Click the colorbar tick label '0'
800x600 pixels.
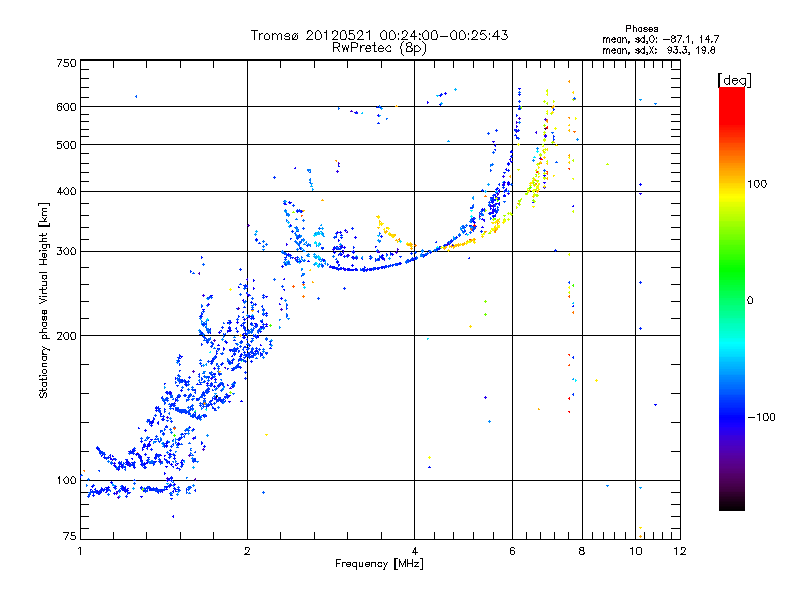click(750, 301)
